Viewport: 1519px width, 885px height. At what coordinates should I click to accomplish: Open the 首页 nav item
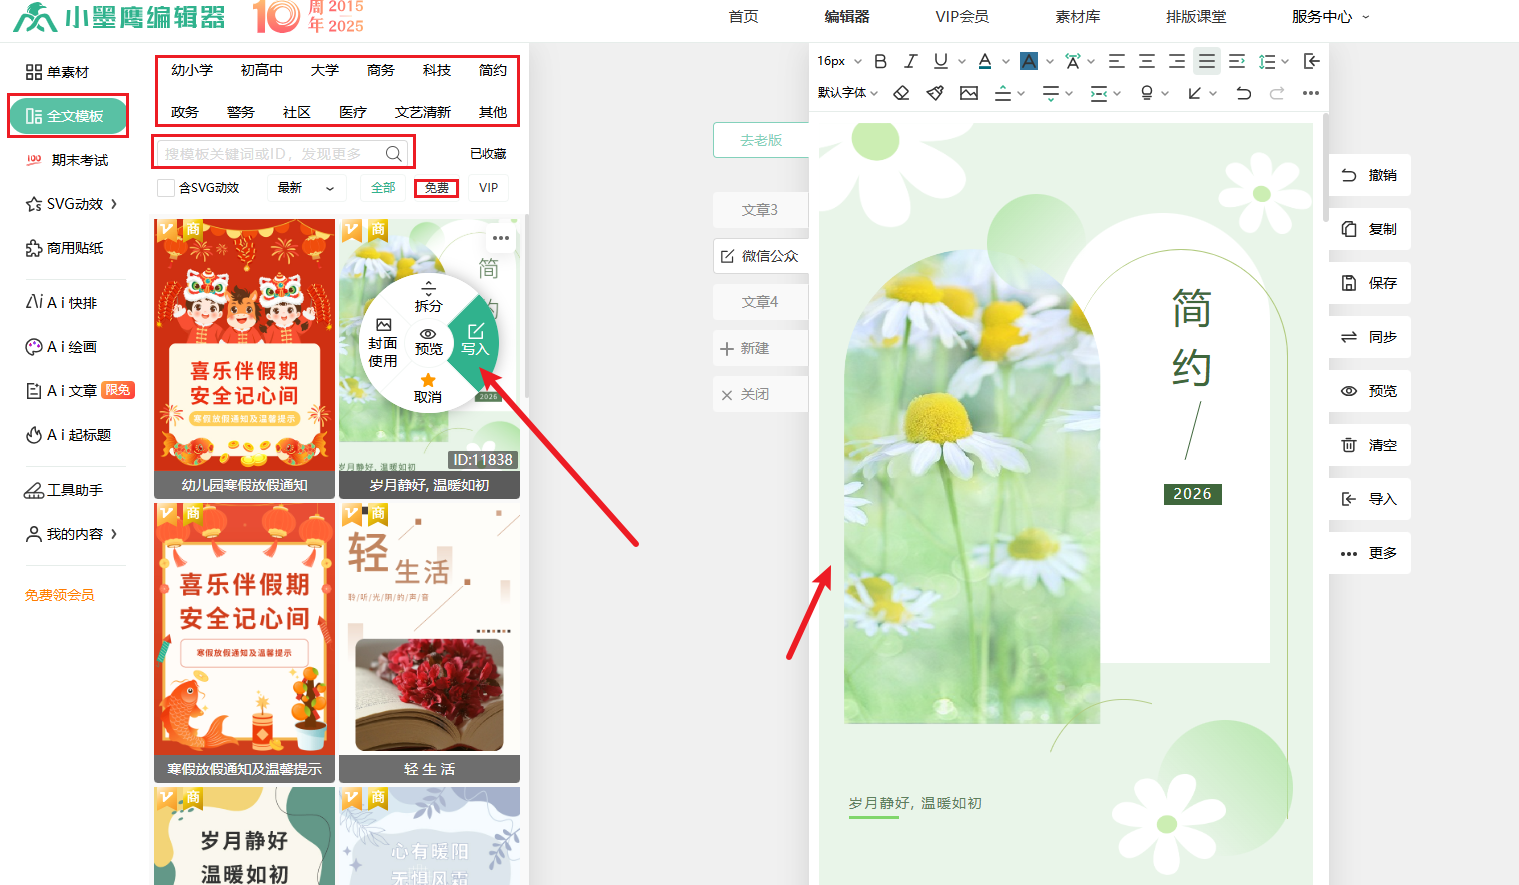tap(743, 17)
